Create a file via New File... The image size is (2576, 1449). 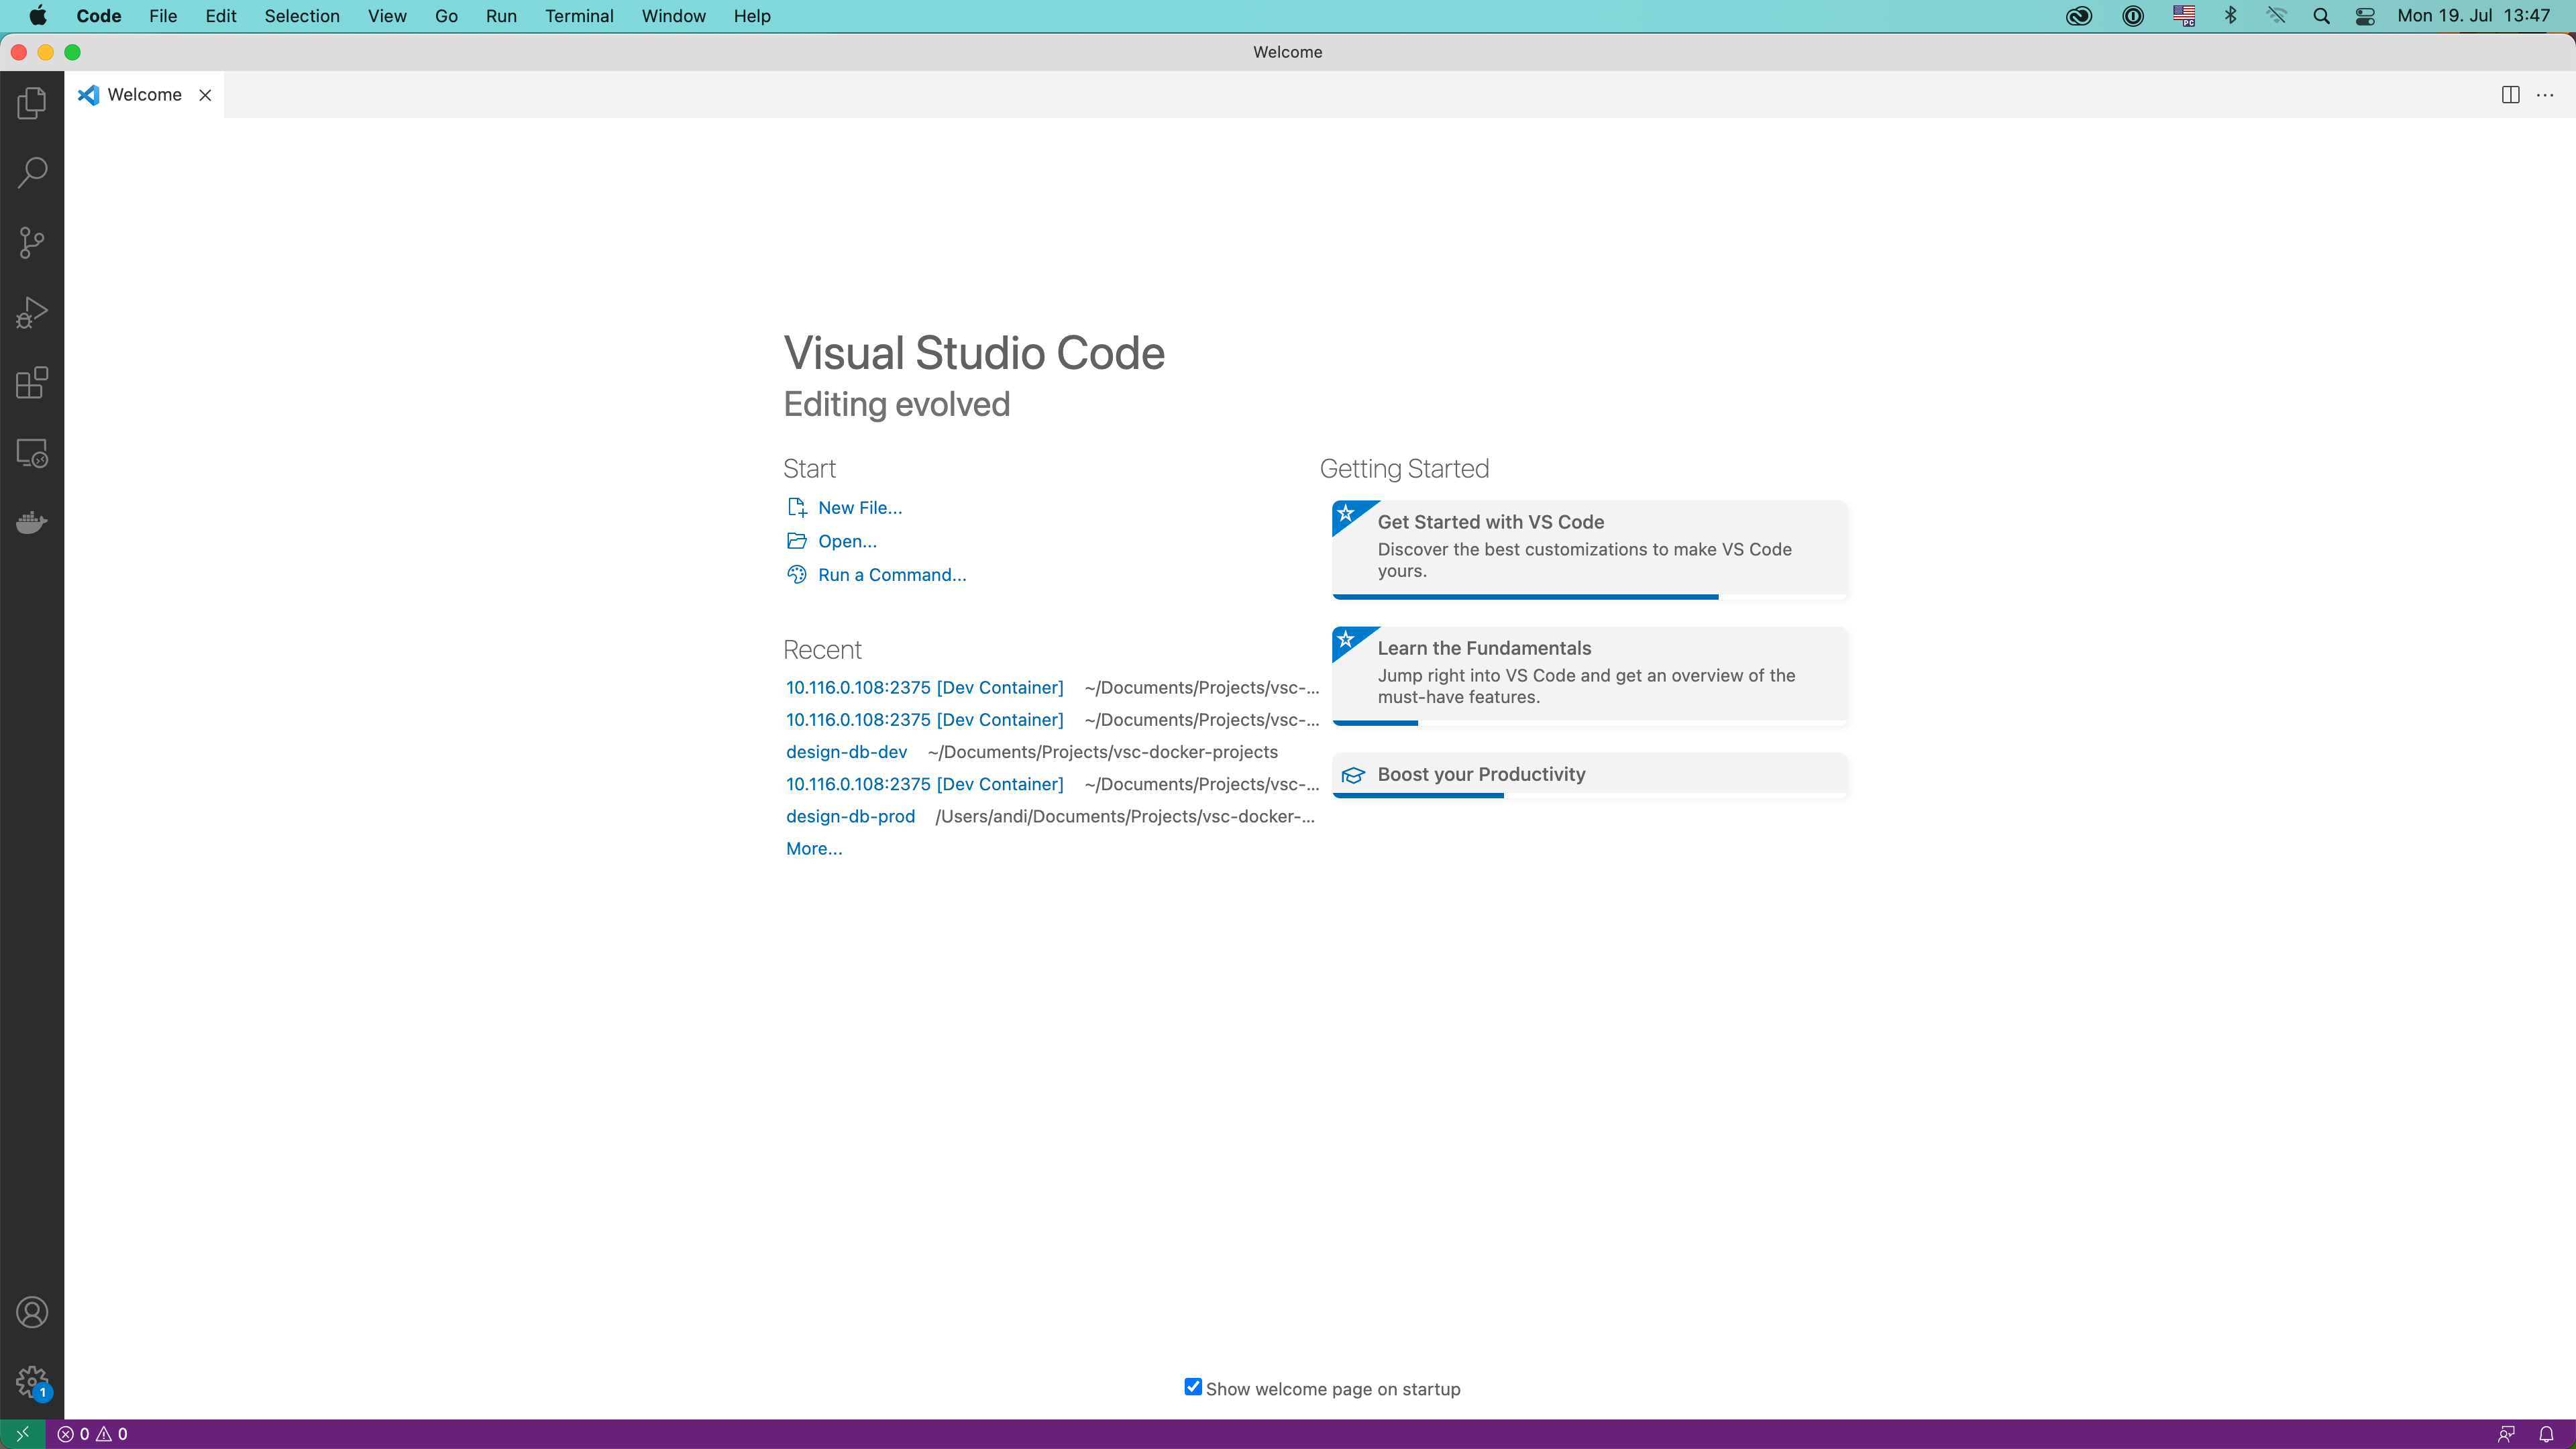click(858, 507)
